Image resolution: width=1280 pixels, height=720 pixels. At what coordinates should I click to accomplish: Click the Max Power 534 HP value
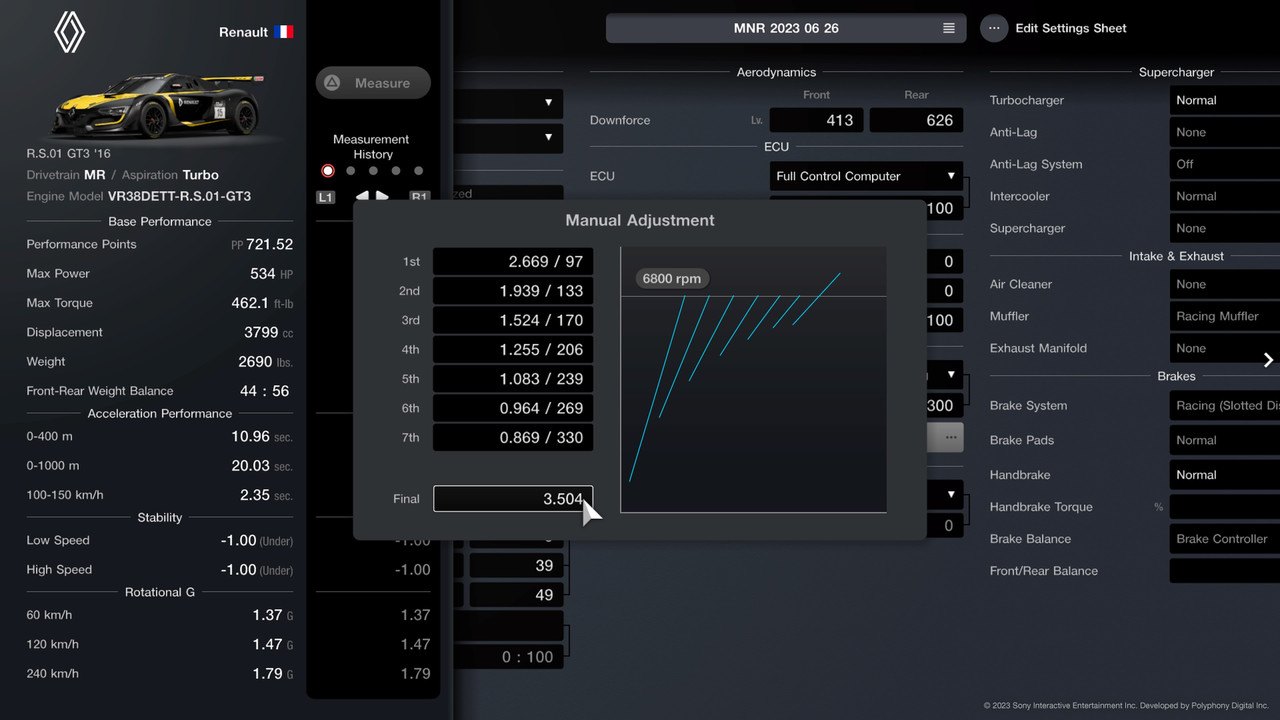point(271,273)
